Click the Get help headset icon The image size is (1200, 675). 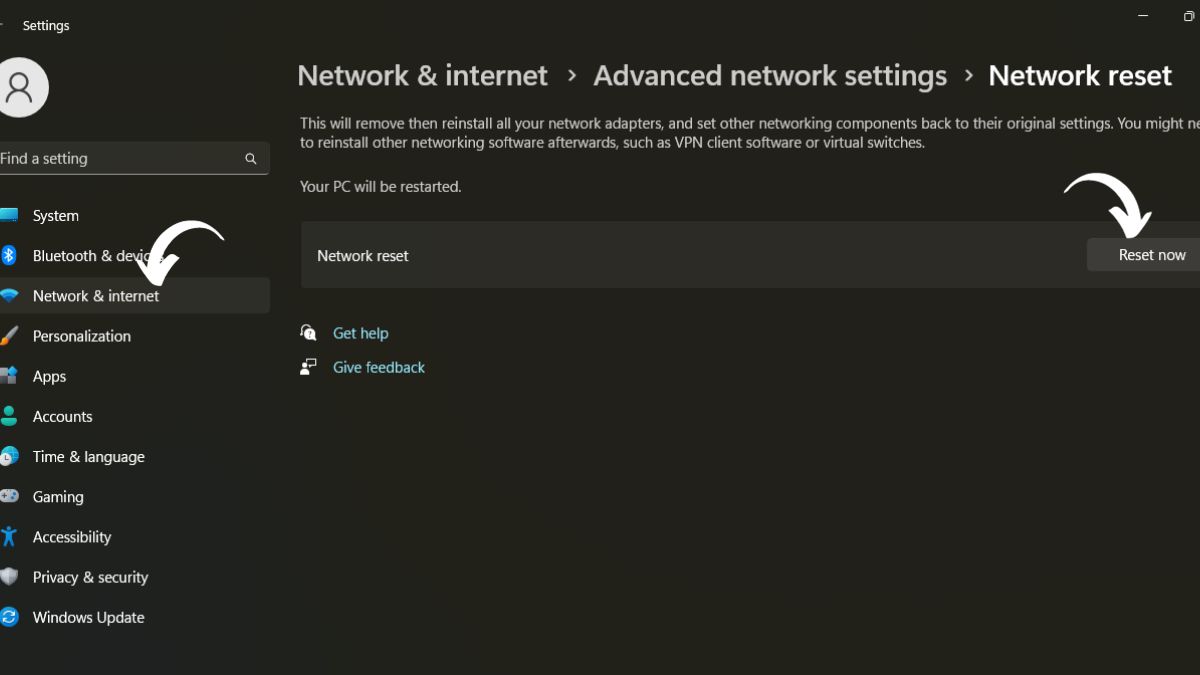309,331
